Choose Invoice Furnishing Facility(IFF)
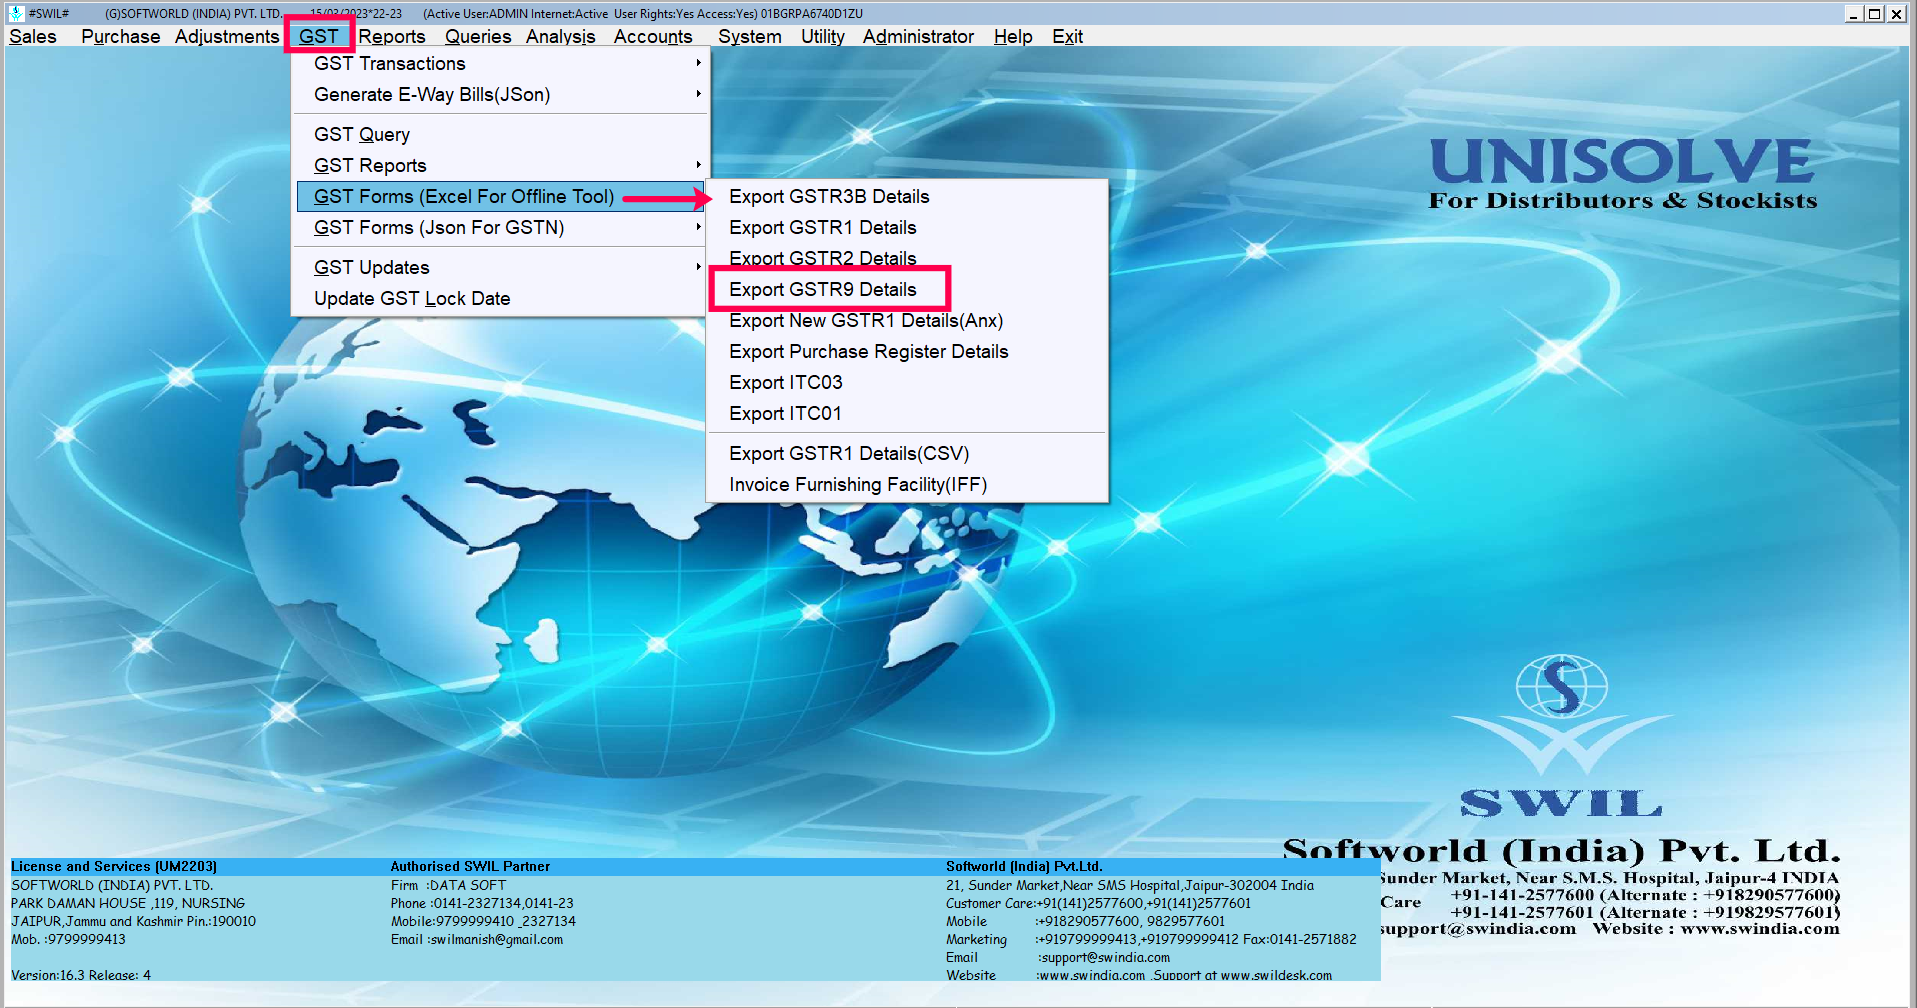Viewport: 1917px width, 1008px height. pos(907,484)
